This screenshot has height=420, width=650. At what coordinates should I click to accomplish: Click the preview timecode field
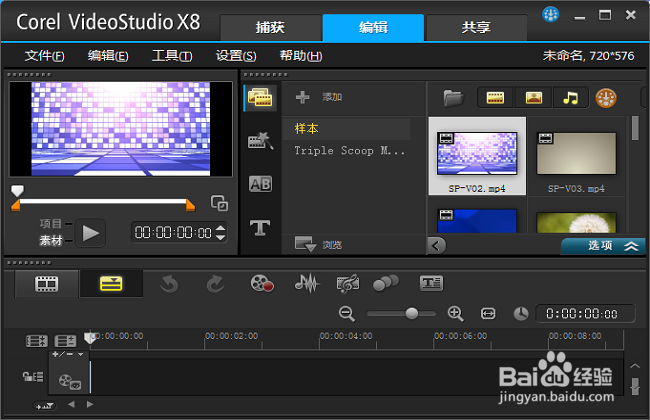(173, 232)
